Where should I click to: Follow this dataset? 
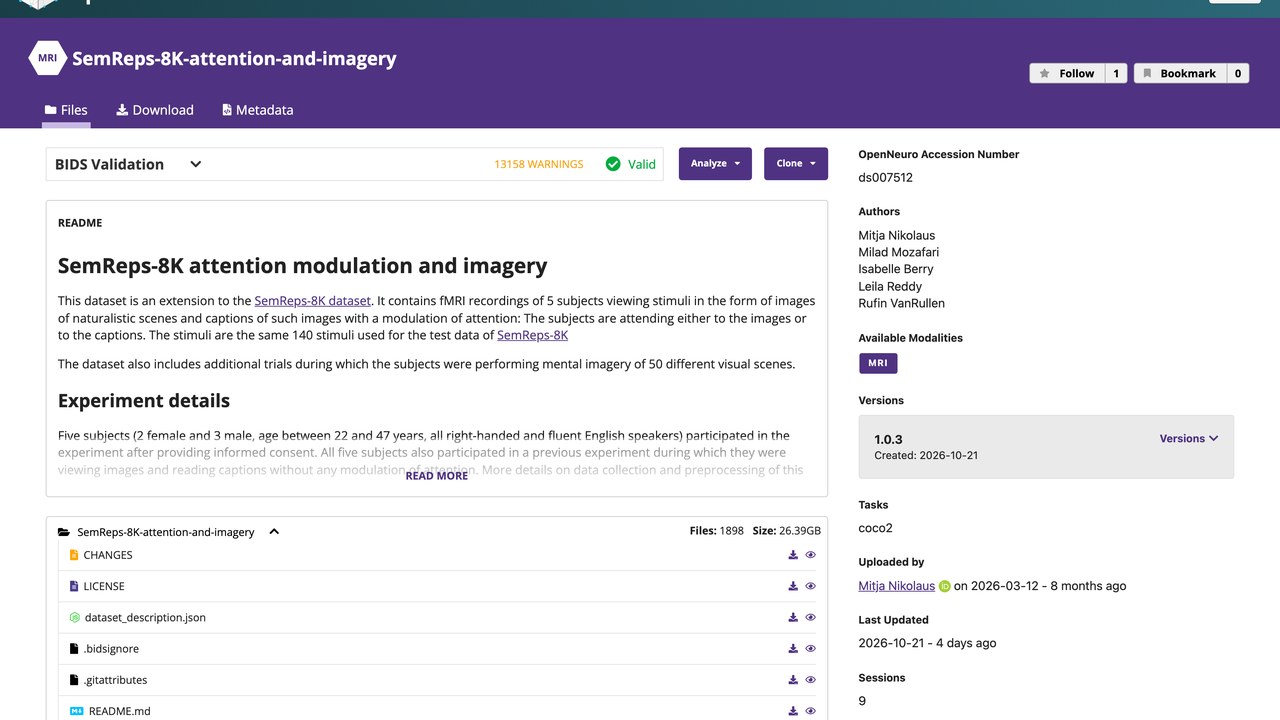pyautogui.click(x=1067, y=73)
